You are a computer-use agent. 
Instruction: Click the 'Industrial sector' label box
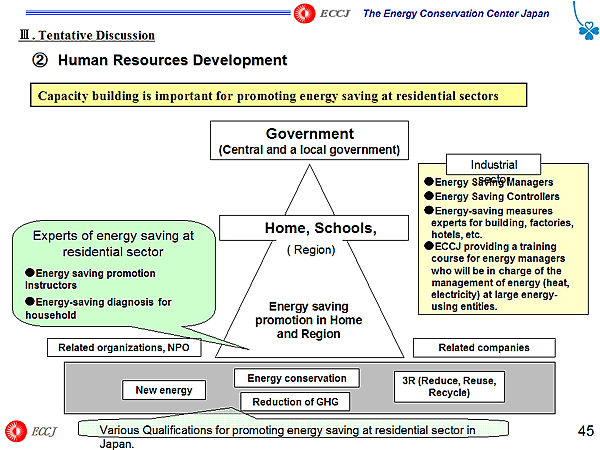pyautogui.click(x=494, y=165)
